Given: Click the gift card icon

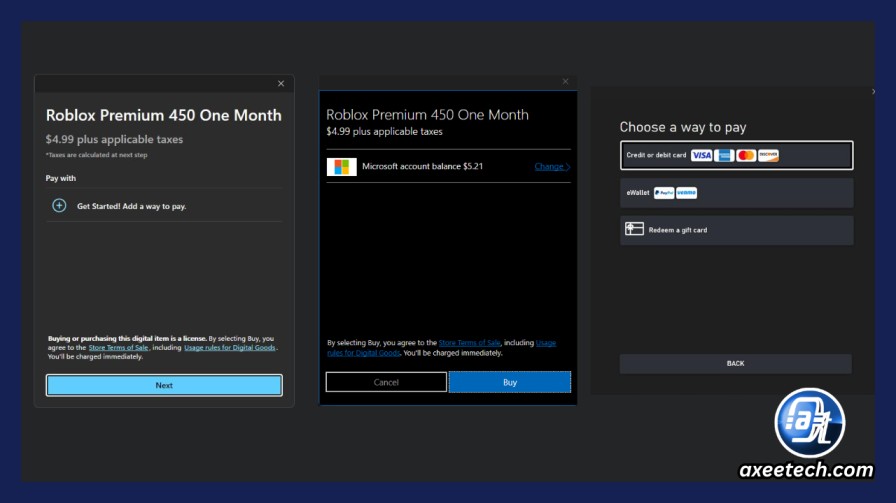Looking at the screenshot, I should (x=634, y=229).
